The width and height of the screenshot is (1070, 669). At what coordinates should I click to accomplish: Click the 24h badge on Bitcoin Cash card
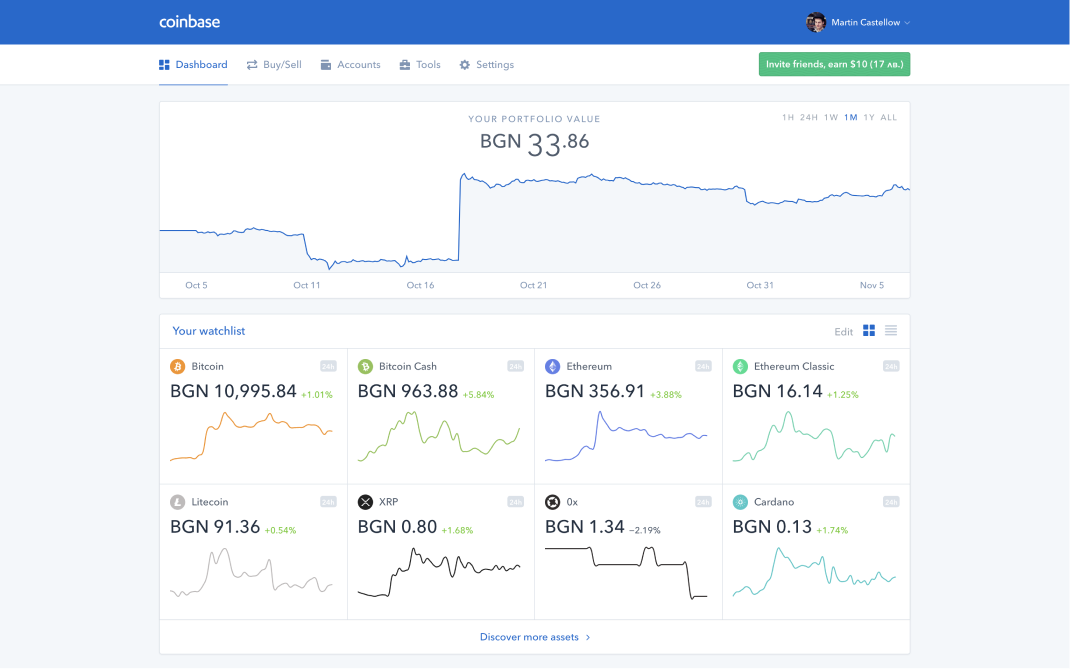pyautogui.click(x=515, y=367)
